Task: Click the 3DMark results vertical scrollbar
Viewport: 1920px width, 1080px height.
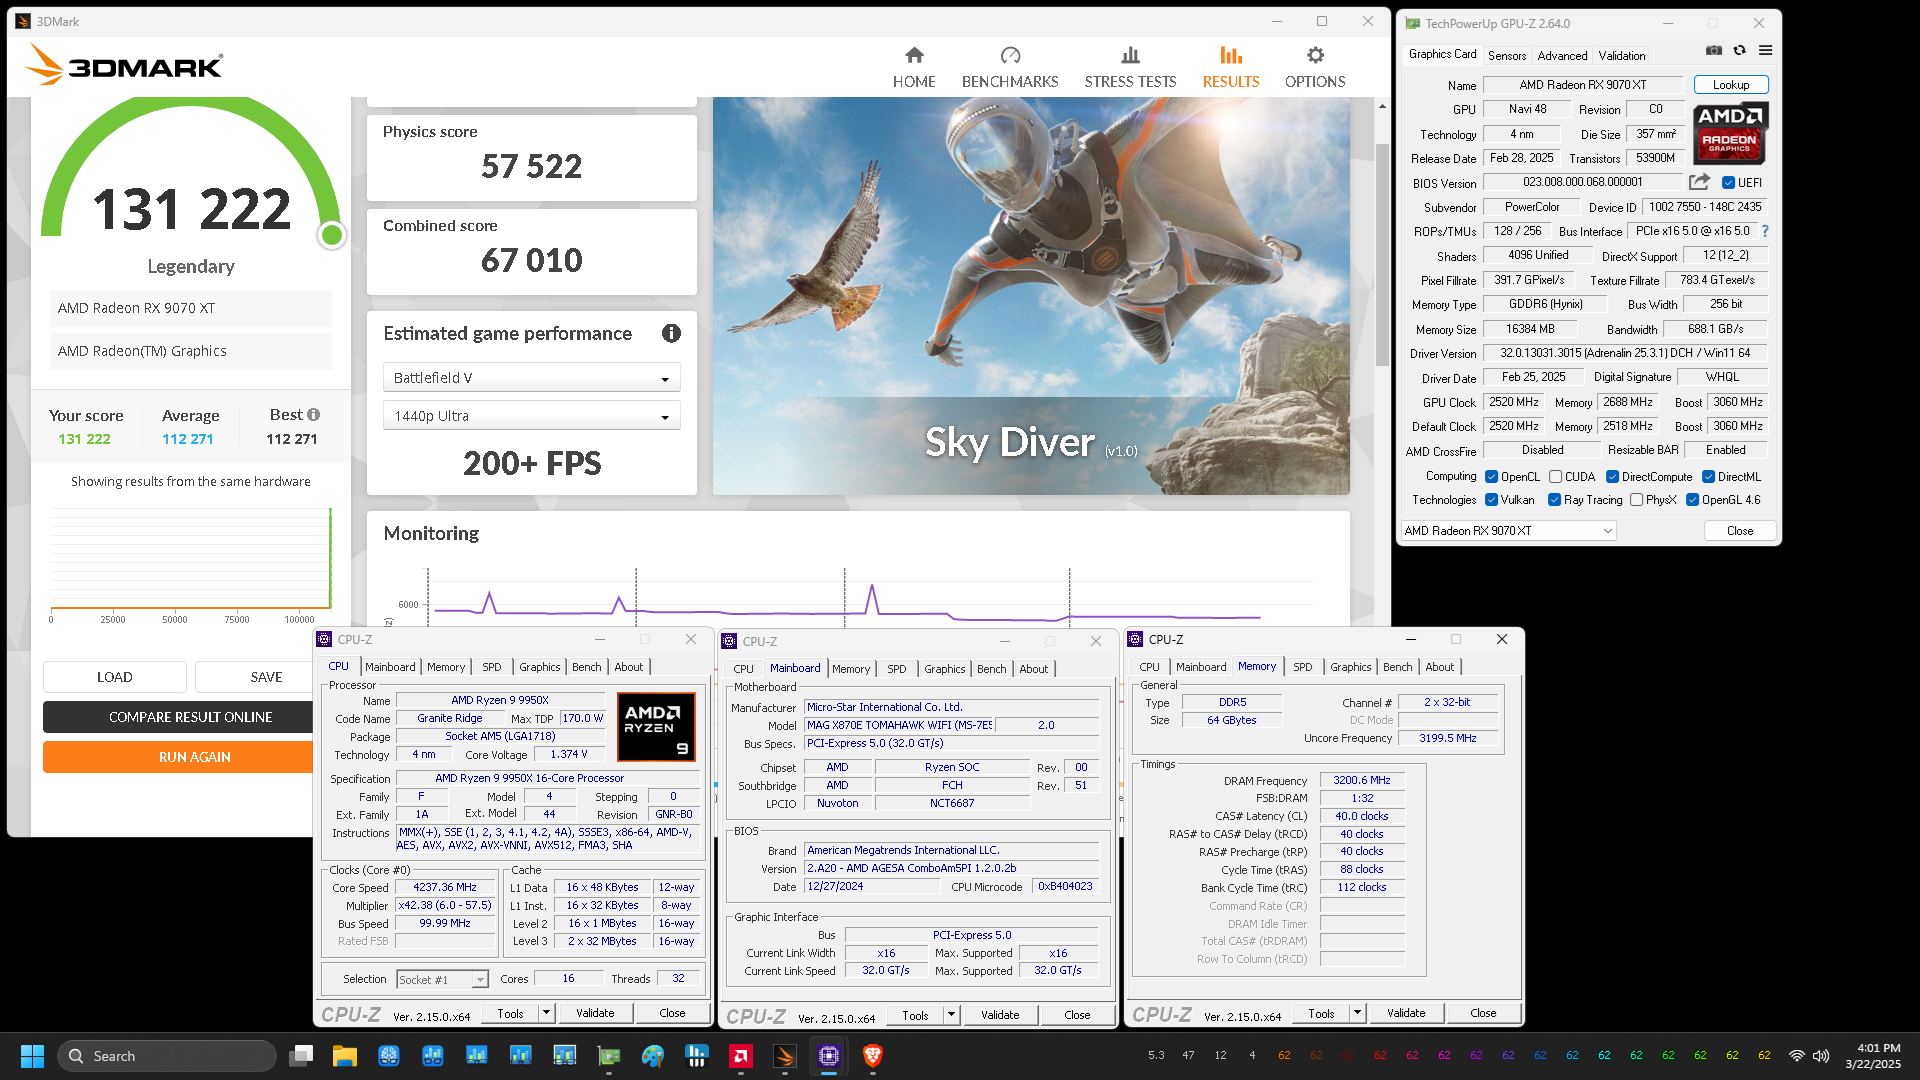Action: pos(1383,255)
